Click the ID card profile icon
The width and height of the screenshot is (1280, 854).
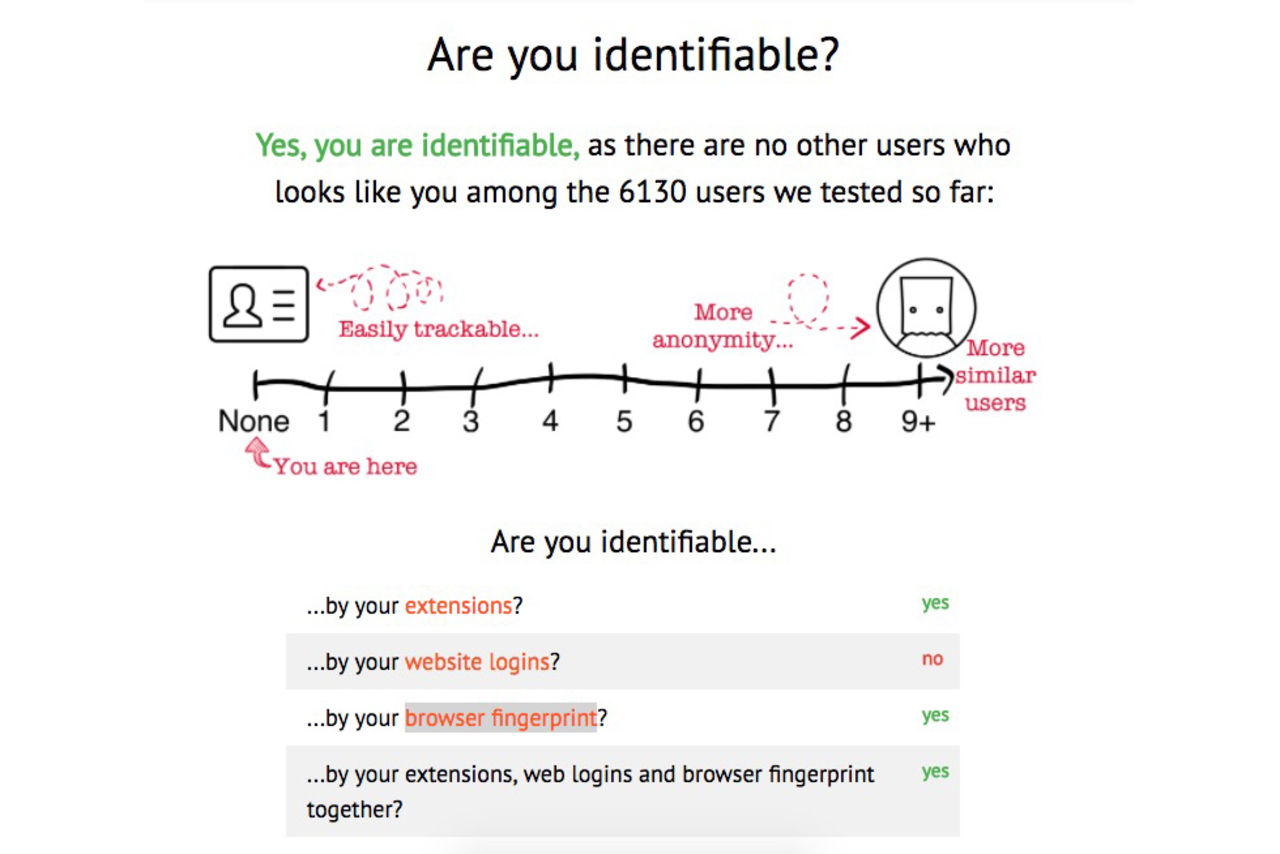click(x=258, y=304)
